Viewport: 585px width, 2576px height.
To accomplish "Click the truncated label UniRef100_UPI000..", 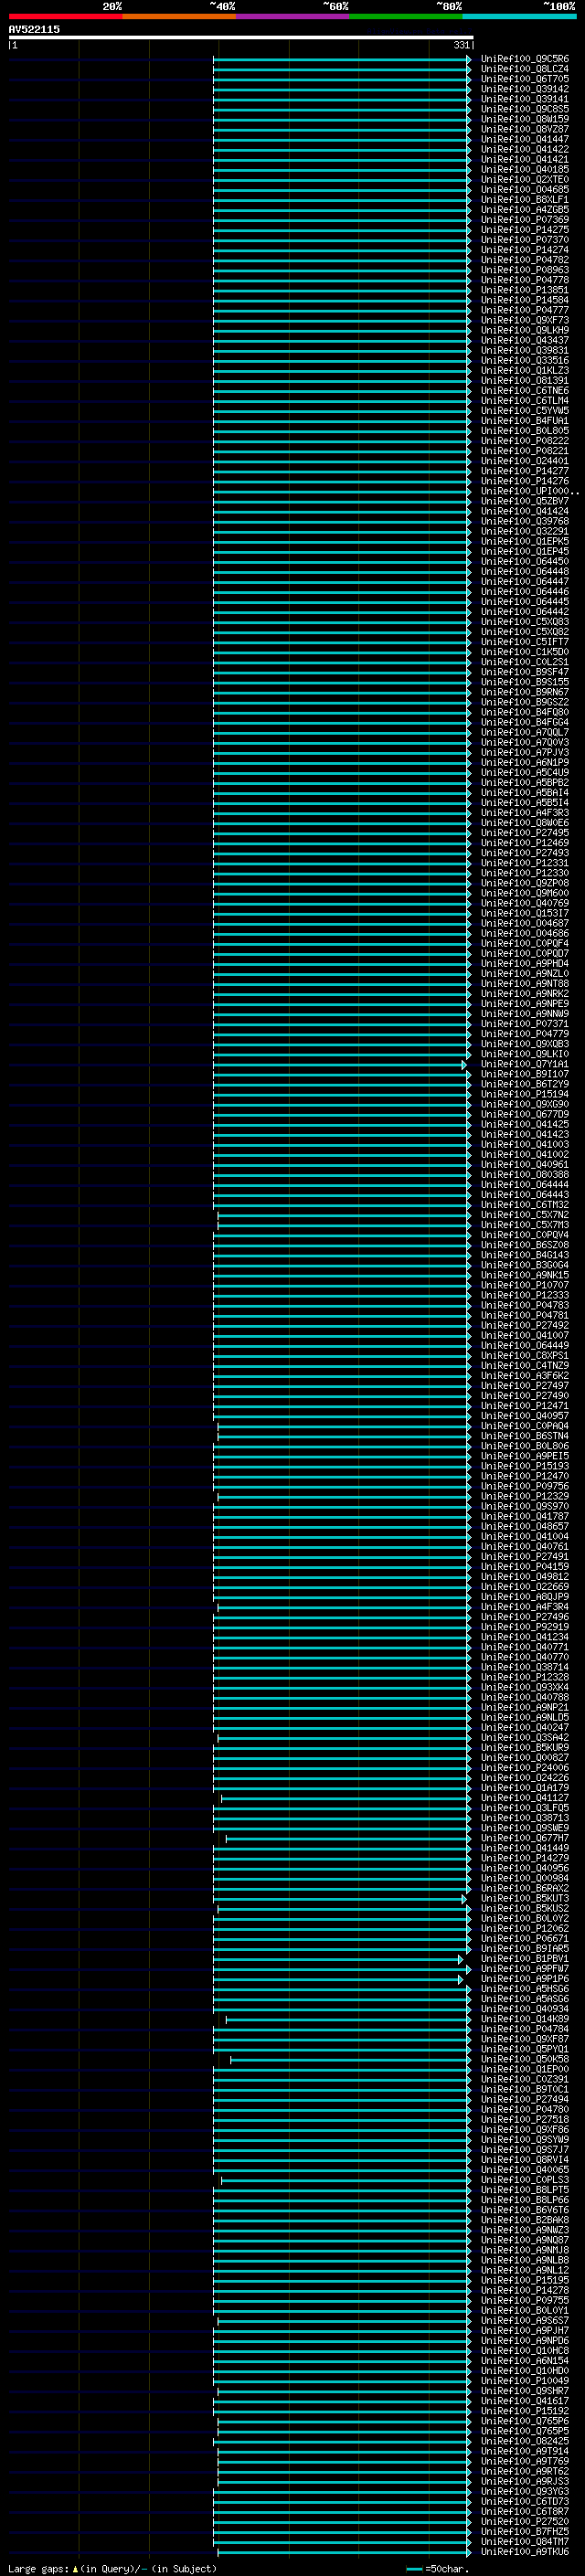I will [x=529, y=492].
